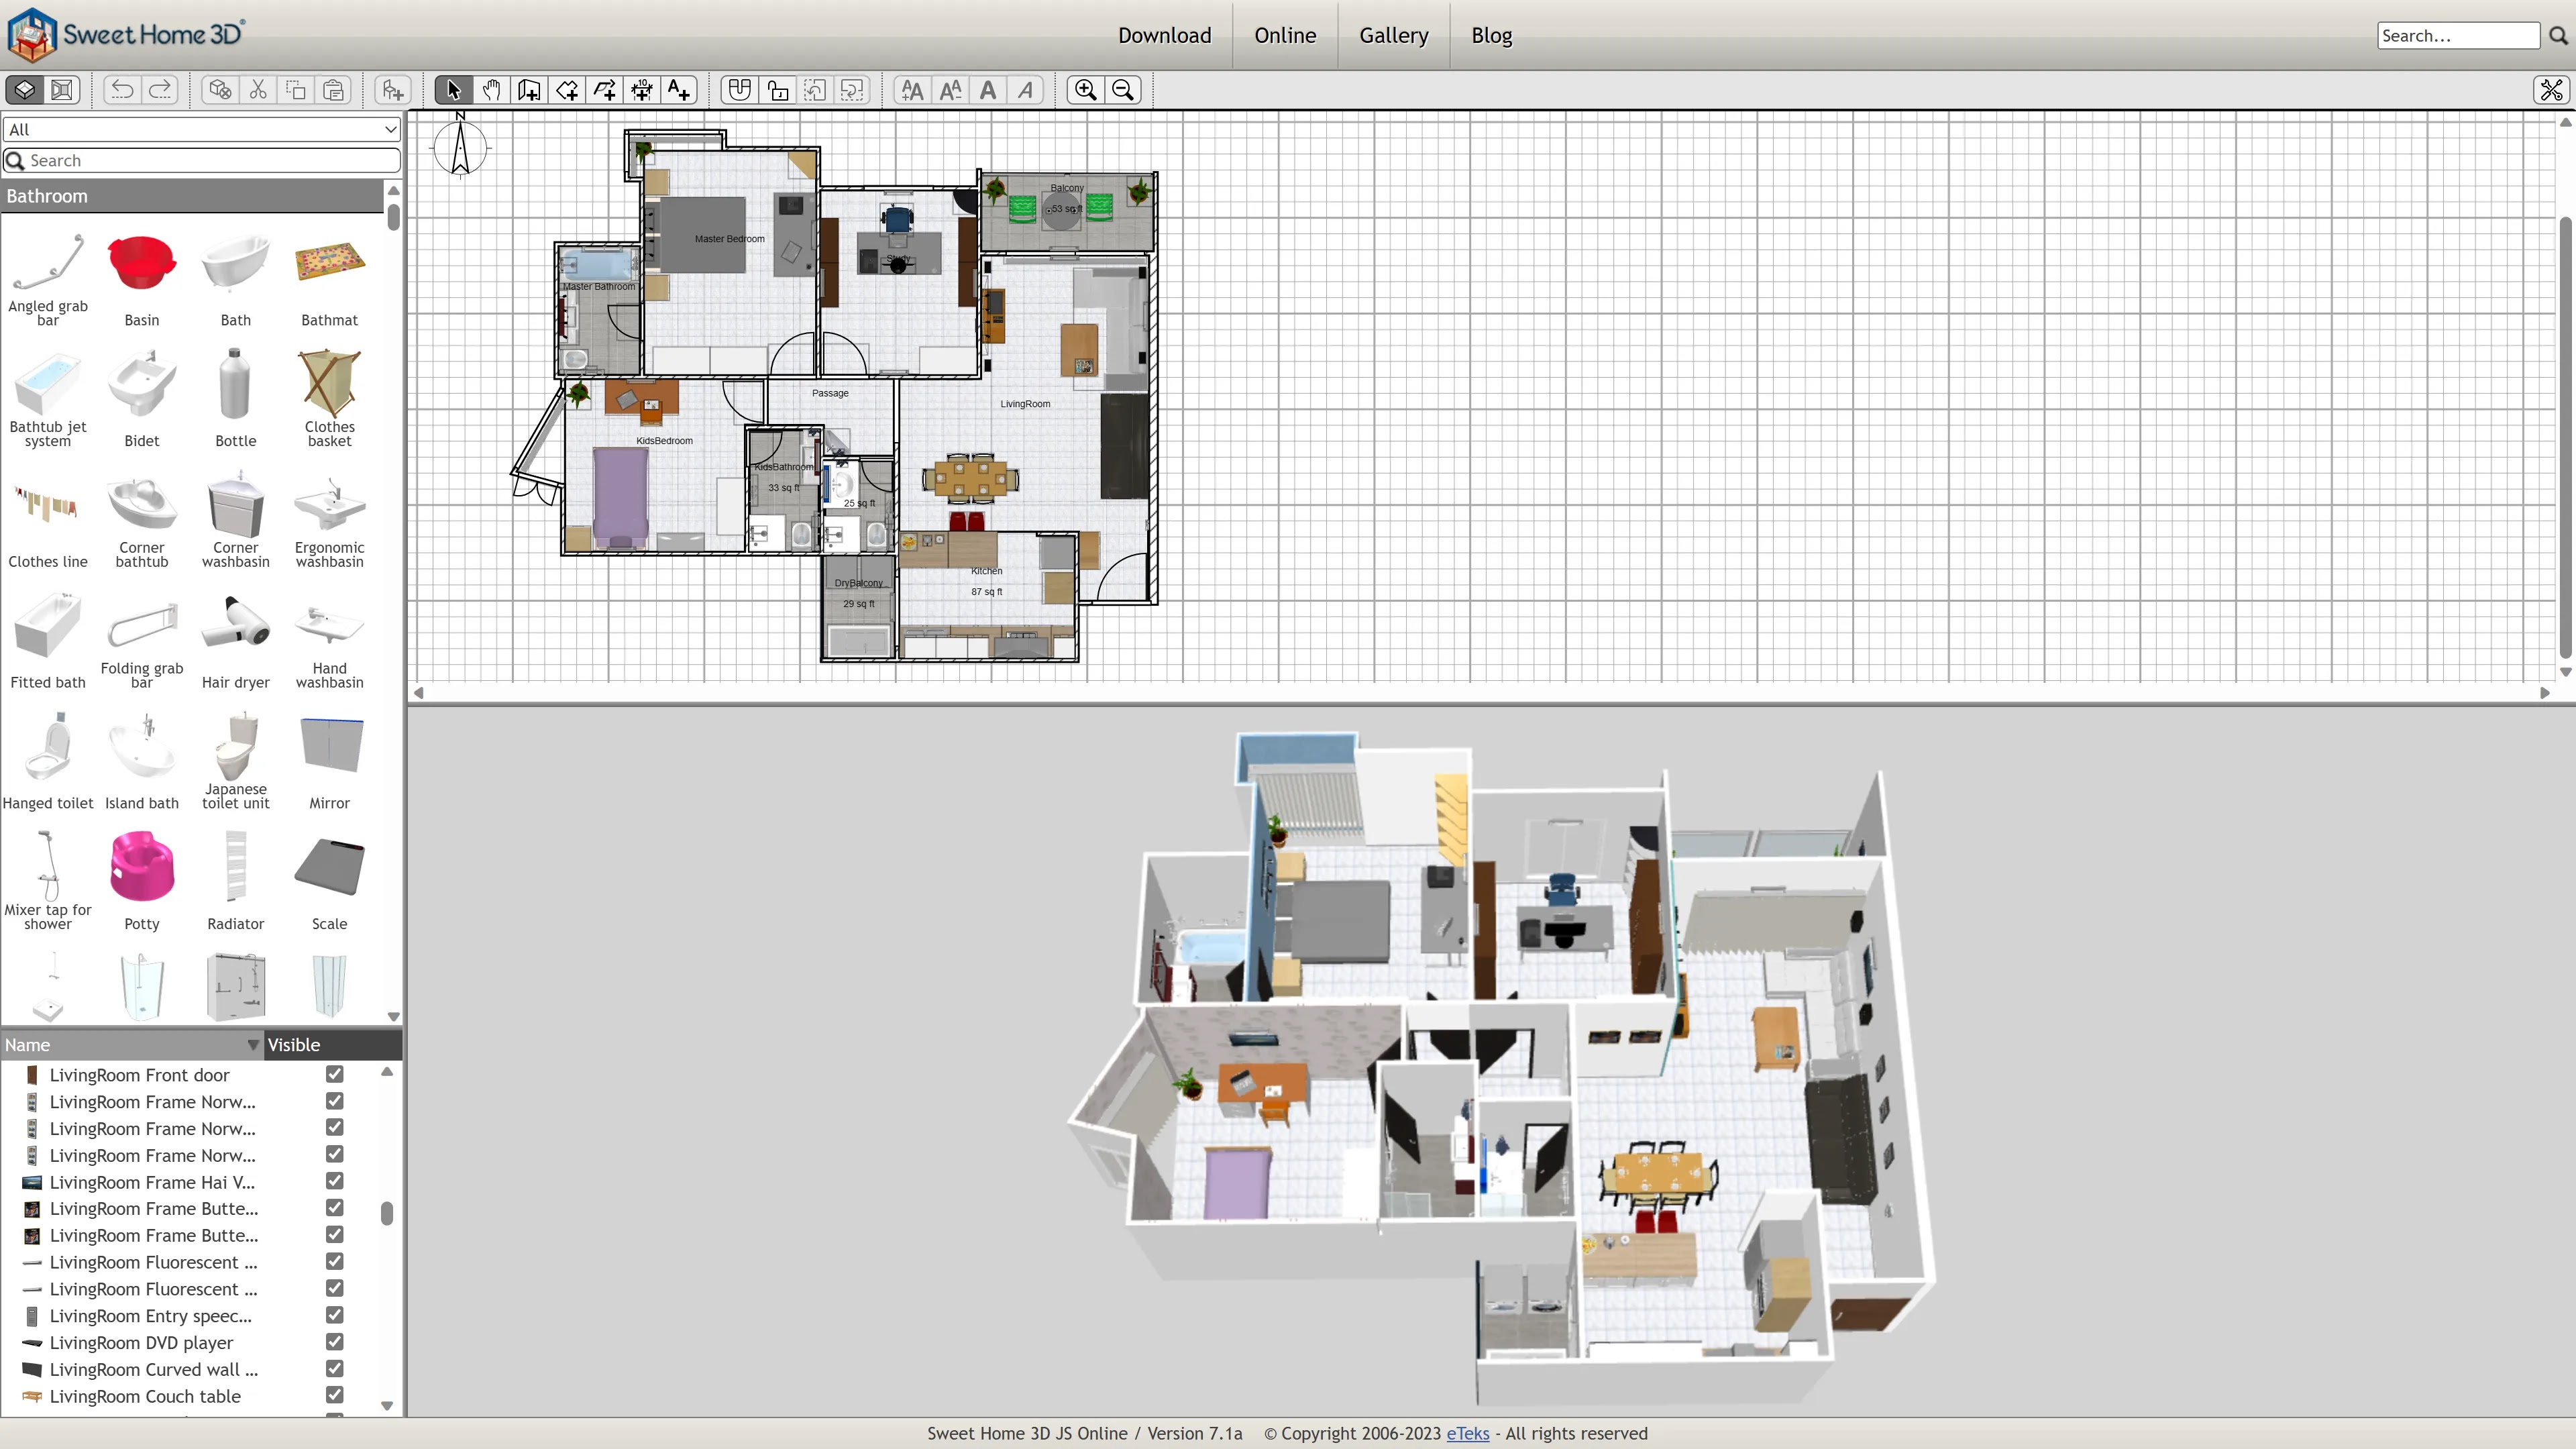Click furniture list scroll down arrow

pyautogui.click(x=387, y=1406)
